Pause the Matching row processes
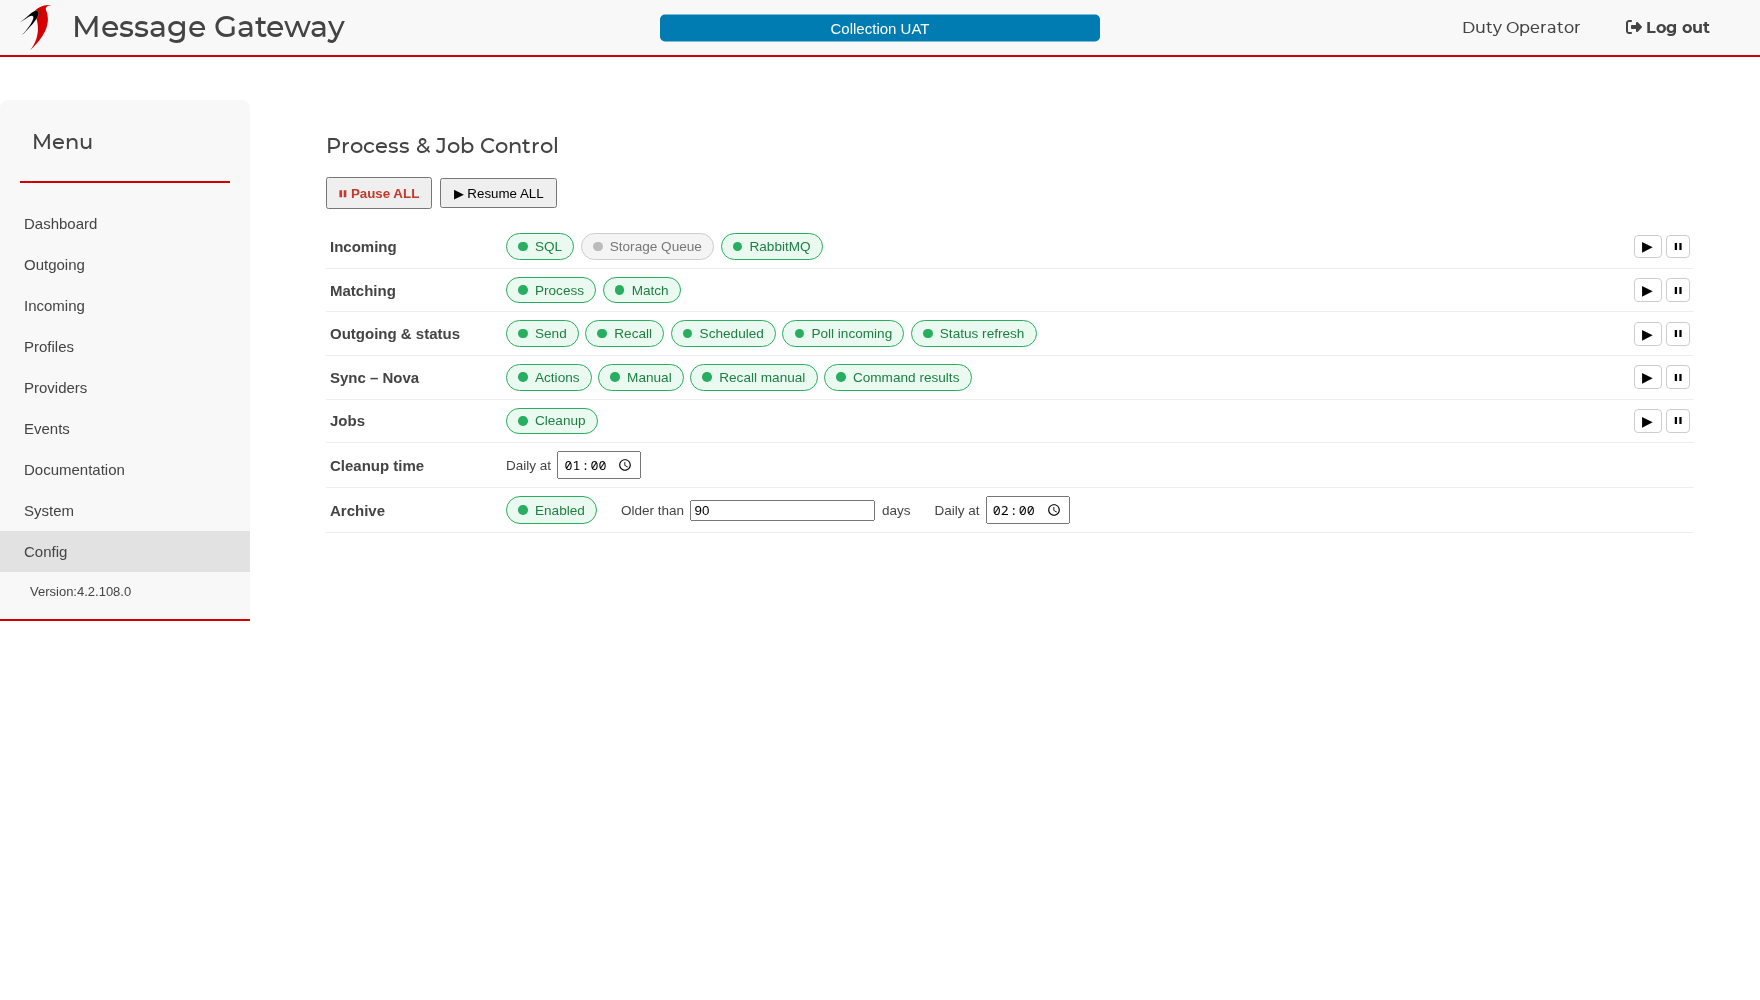The width and height of the screenshot is (1760, 1000). [1678, 291]
